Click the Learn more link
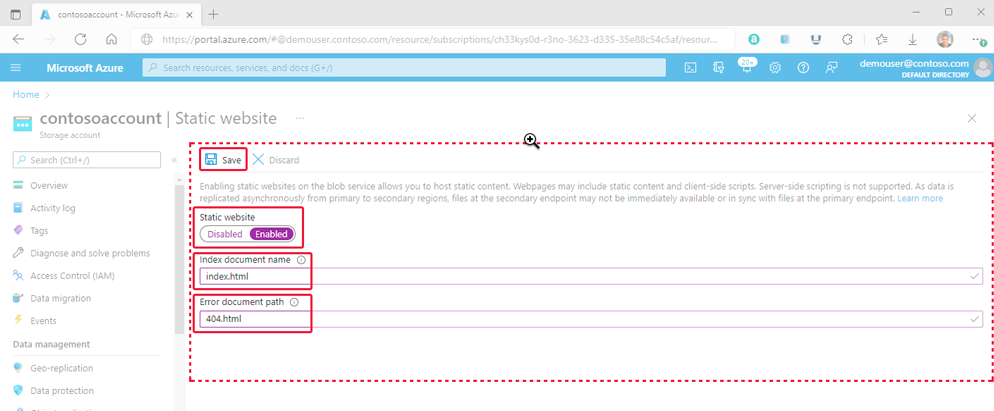The width and height of the screenshot is (994, 411). (x=919, y=199)
